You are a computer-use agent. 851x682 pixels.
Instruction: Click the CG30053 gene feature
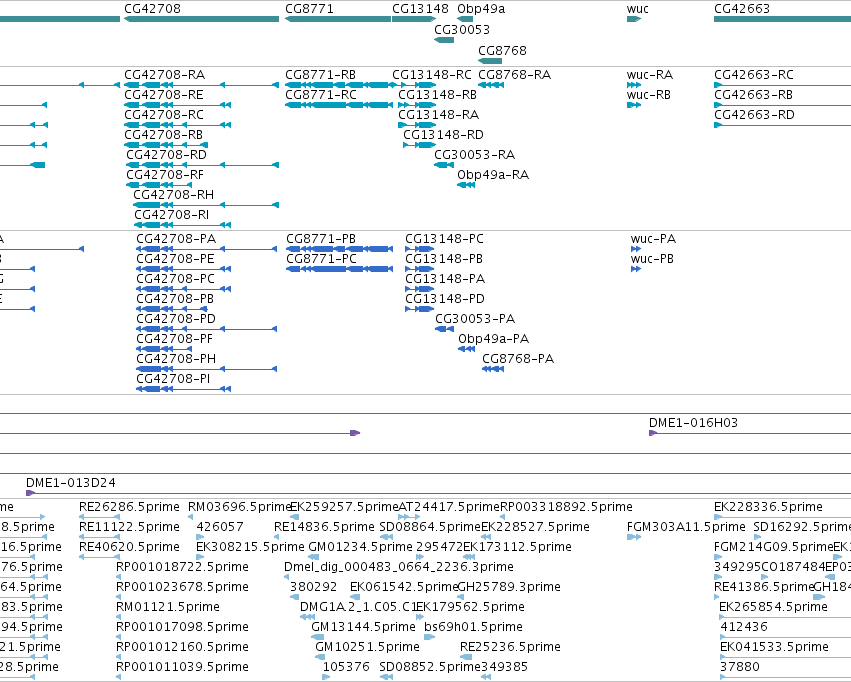click(x=444, y=40)
